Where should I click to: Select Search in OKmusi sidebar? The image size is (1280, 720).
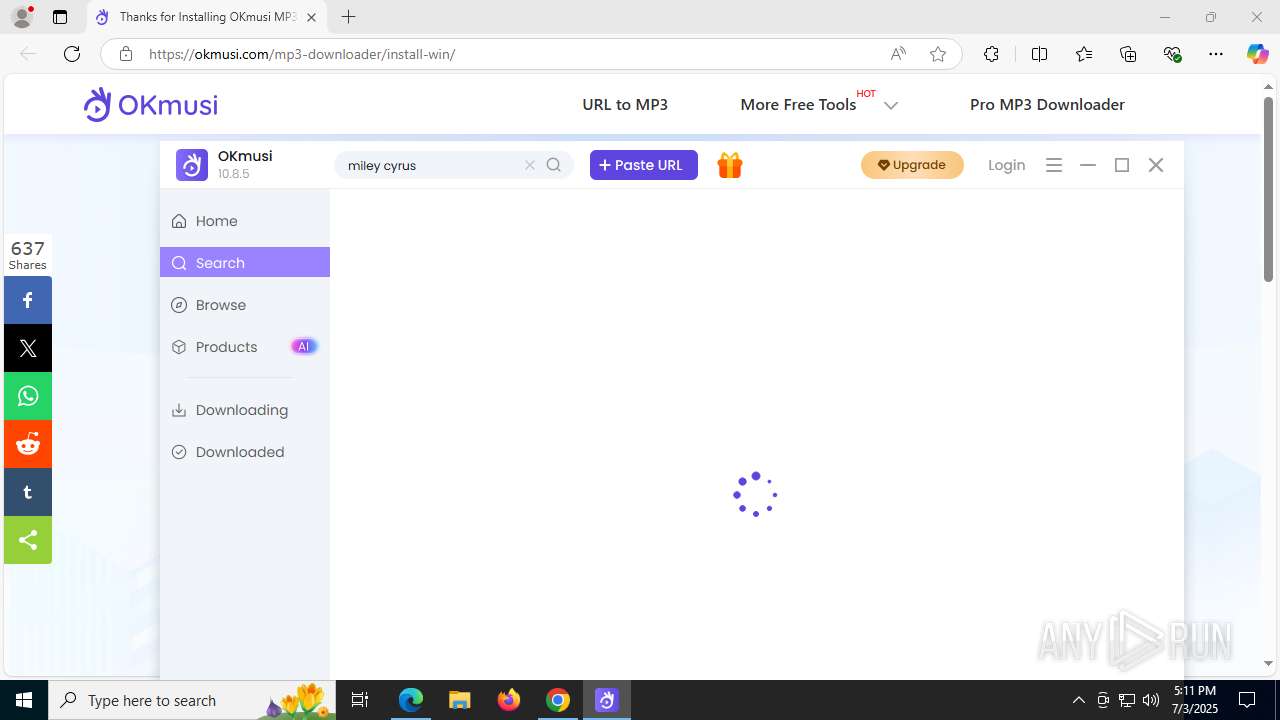coord(245,263)
